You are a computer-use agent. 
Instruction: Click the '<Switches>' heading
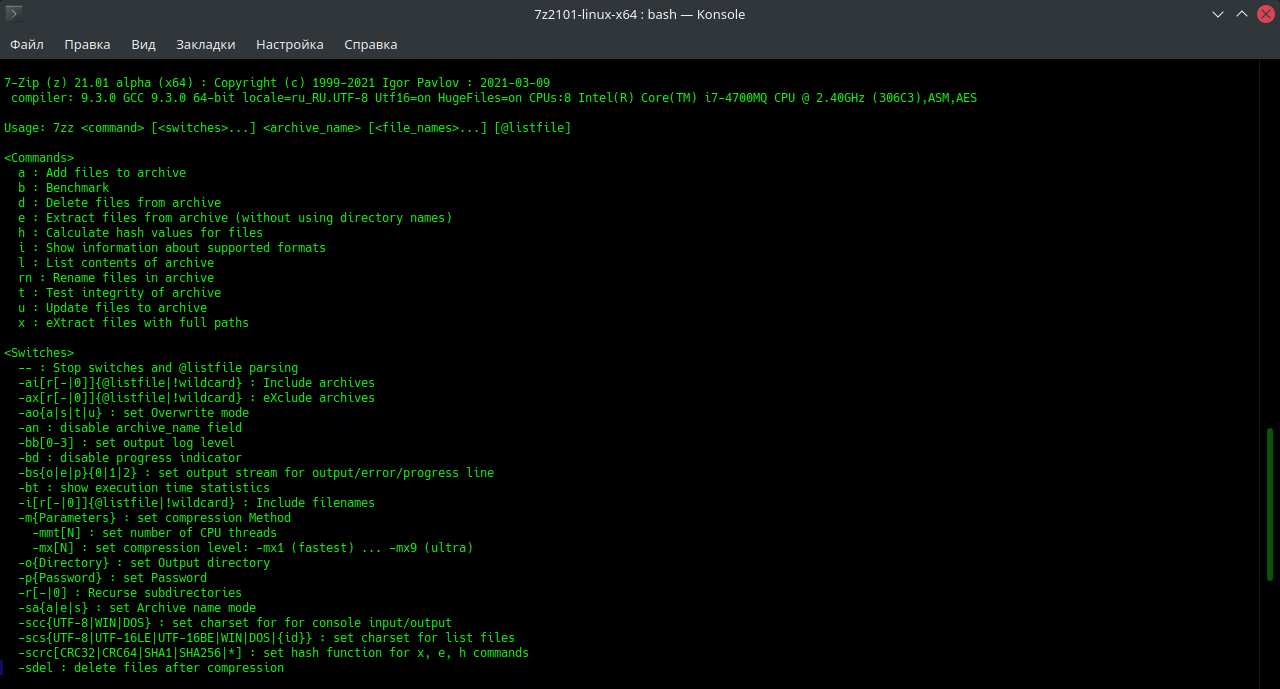tap(39, 353)
